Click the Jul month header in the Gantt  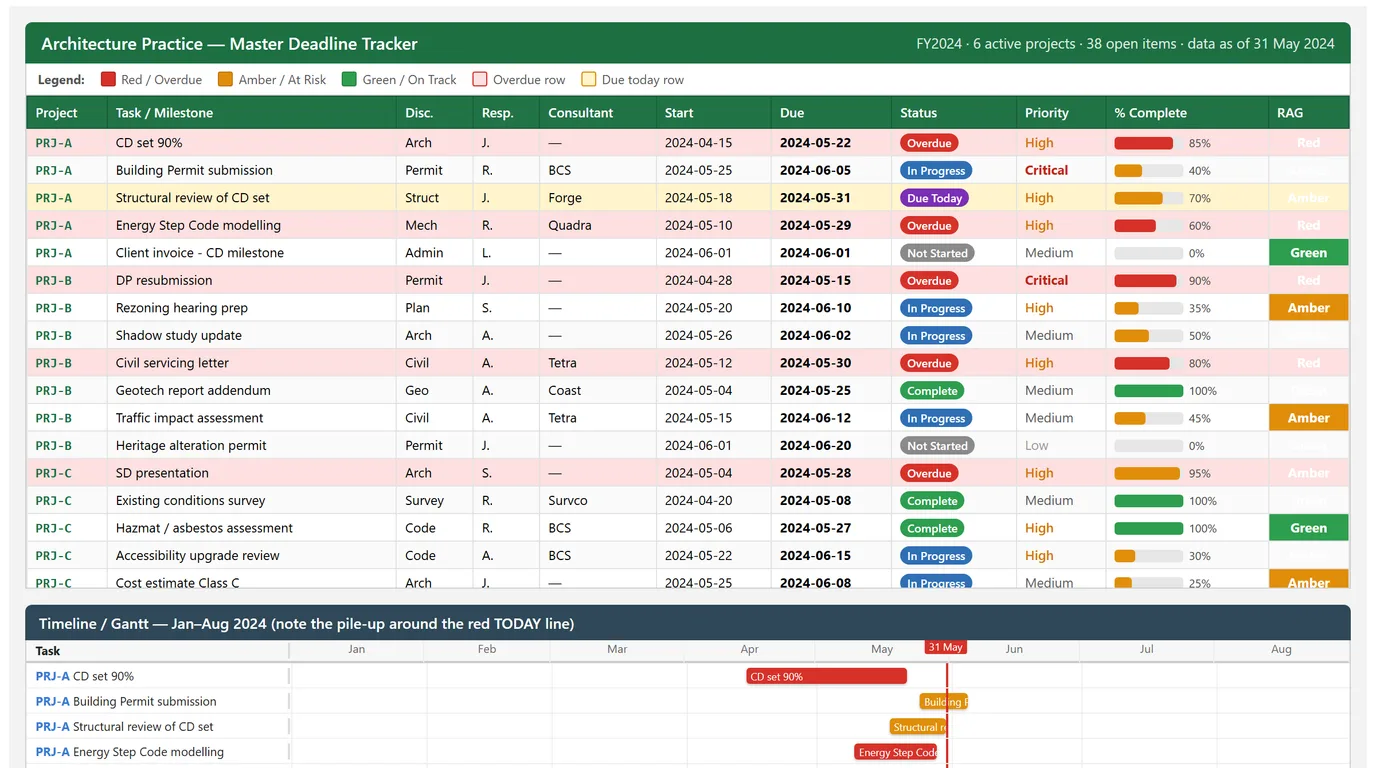1146,649
